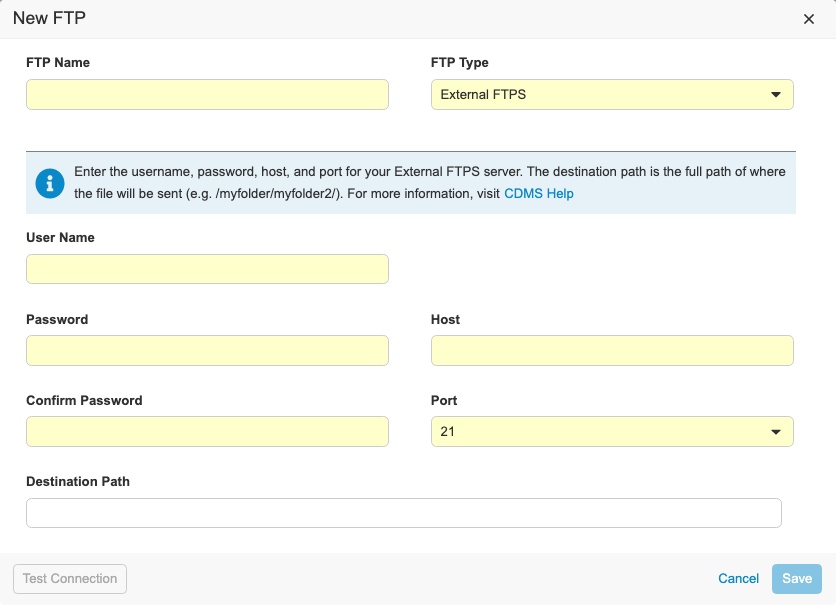Focus the Host text field
The height and width of the screenshot is (605, 836).
pyautogui.click(x=612, y=351)
